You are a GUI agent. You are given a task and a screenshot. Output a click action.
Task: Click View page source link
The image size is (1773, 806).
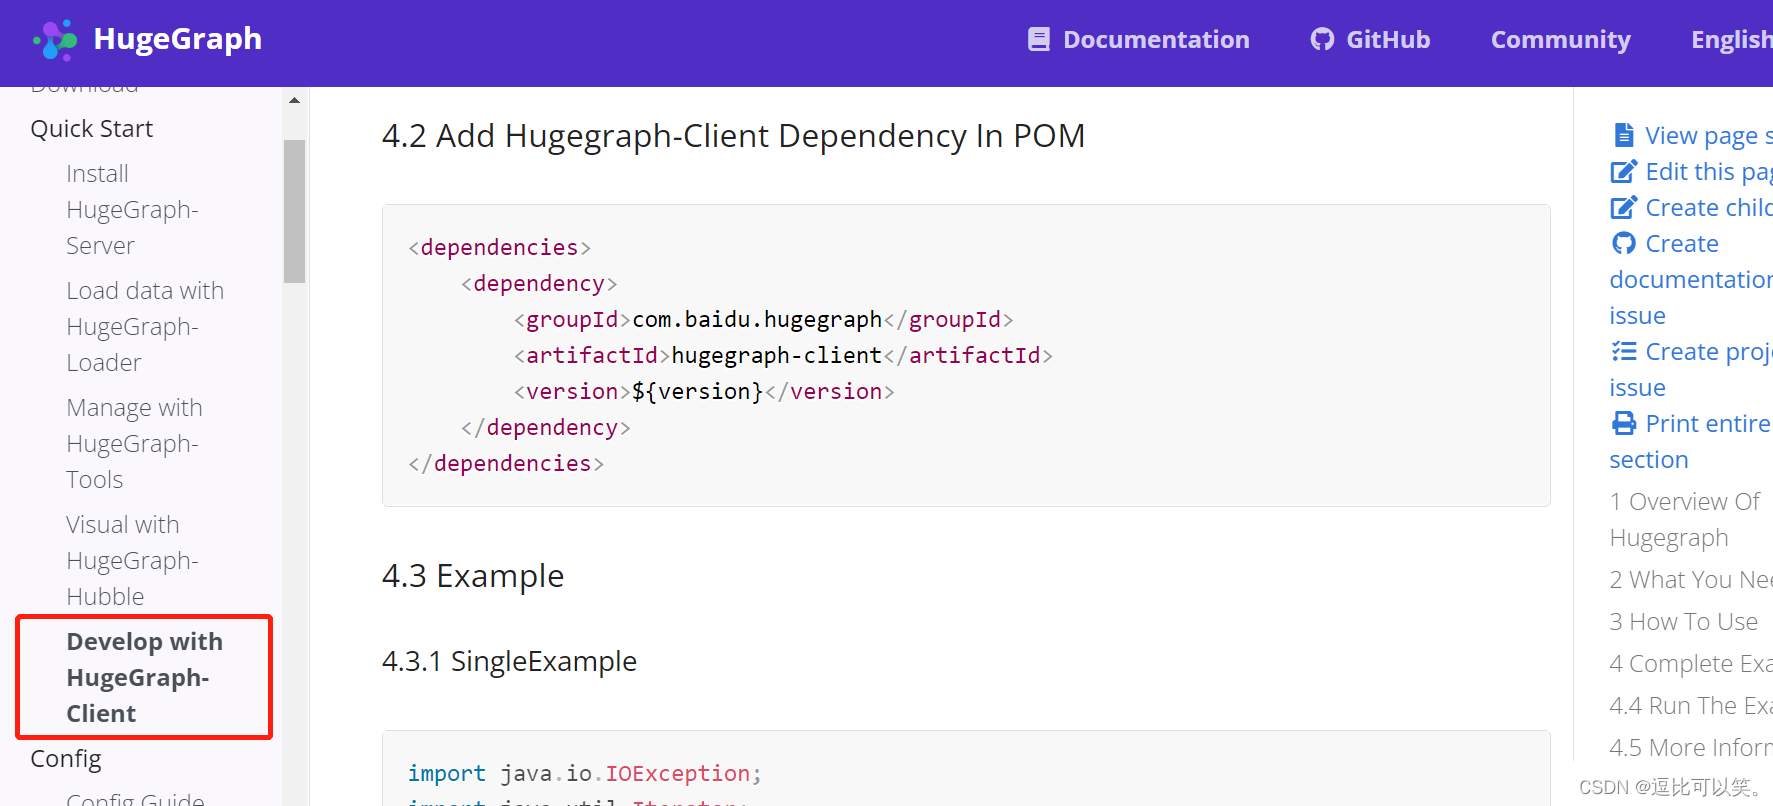(1708, 135)
